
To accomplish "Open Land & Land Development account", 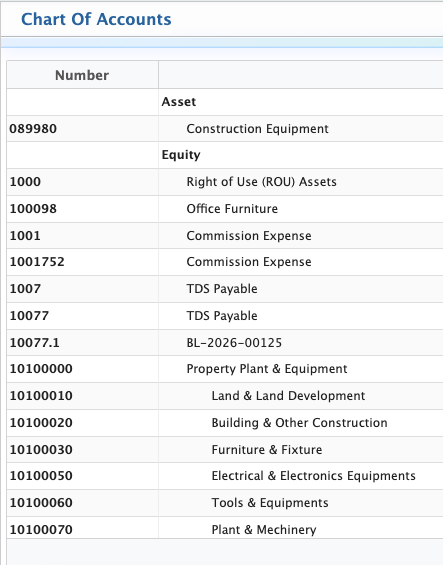I will [288, 396].
